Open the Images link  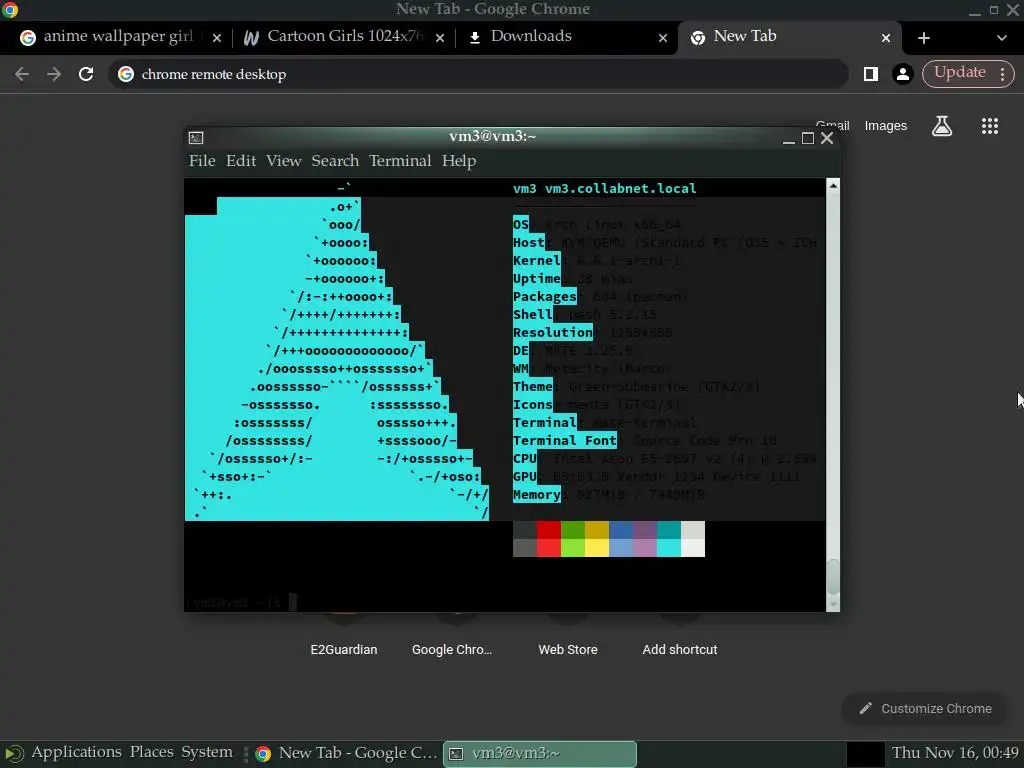(x=886, y=125)
